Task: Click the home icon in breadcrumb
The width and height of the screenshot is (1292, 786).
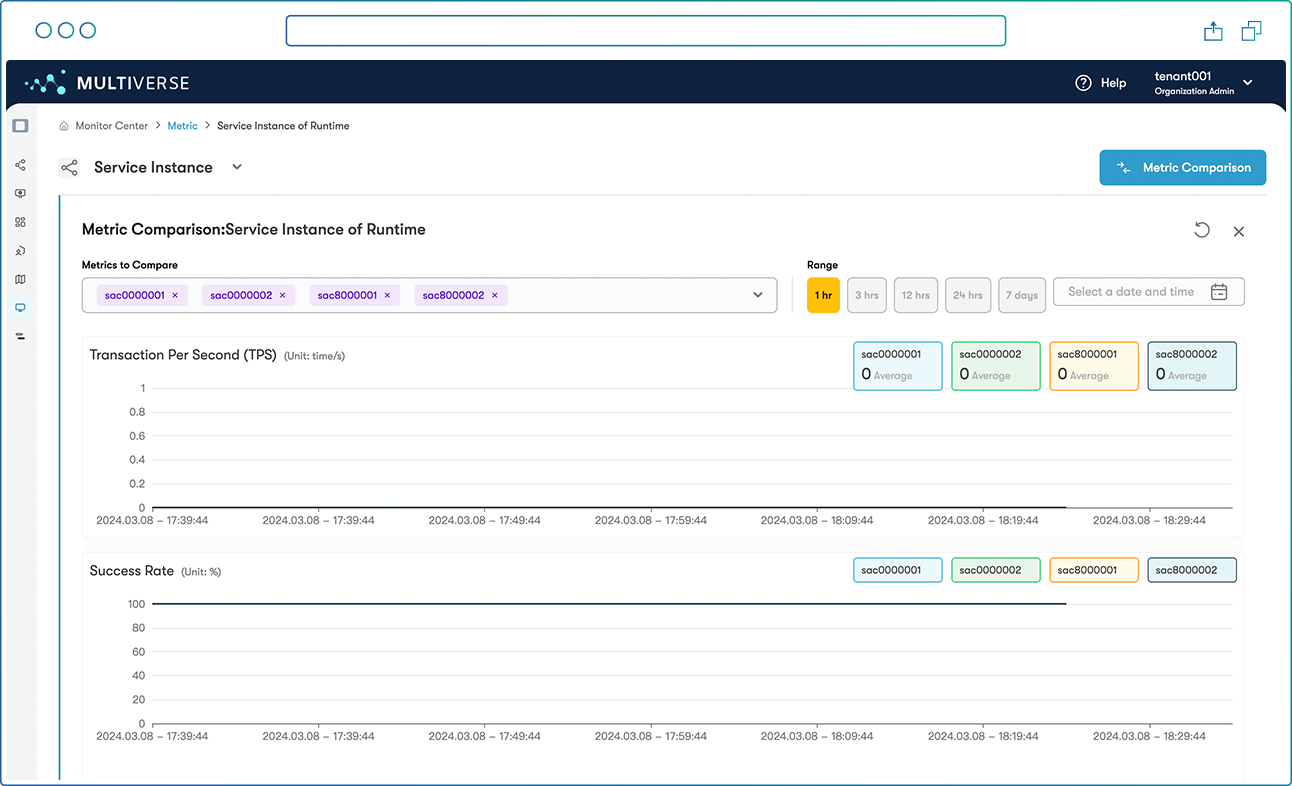Action: click(x=64, y=126)
